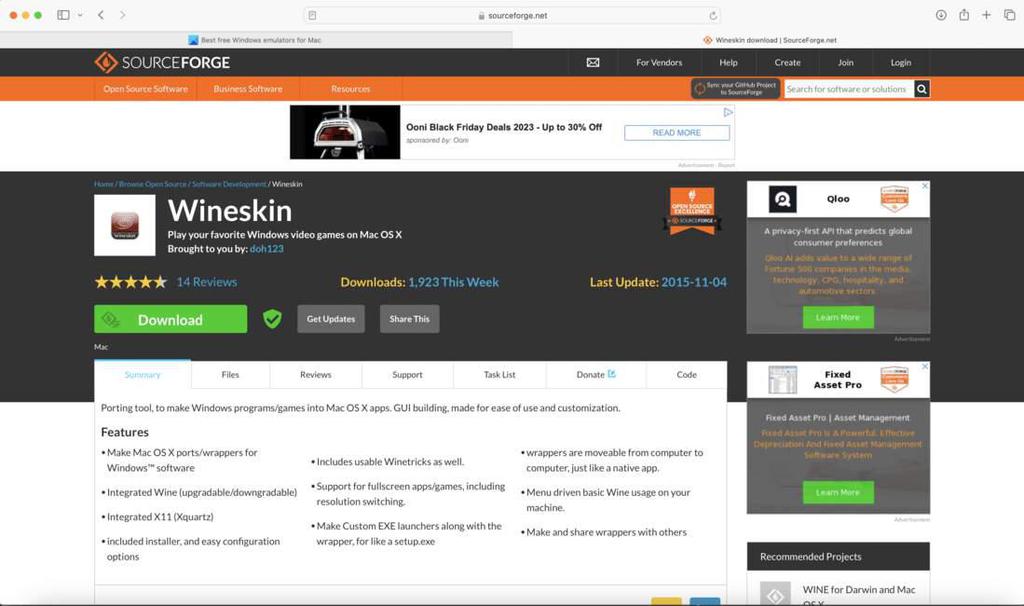
Task: Open the Business Software menu
Action: click(248, 89)
